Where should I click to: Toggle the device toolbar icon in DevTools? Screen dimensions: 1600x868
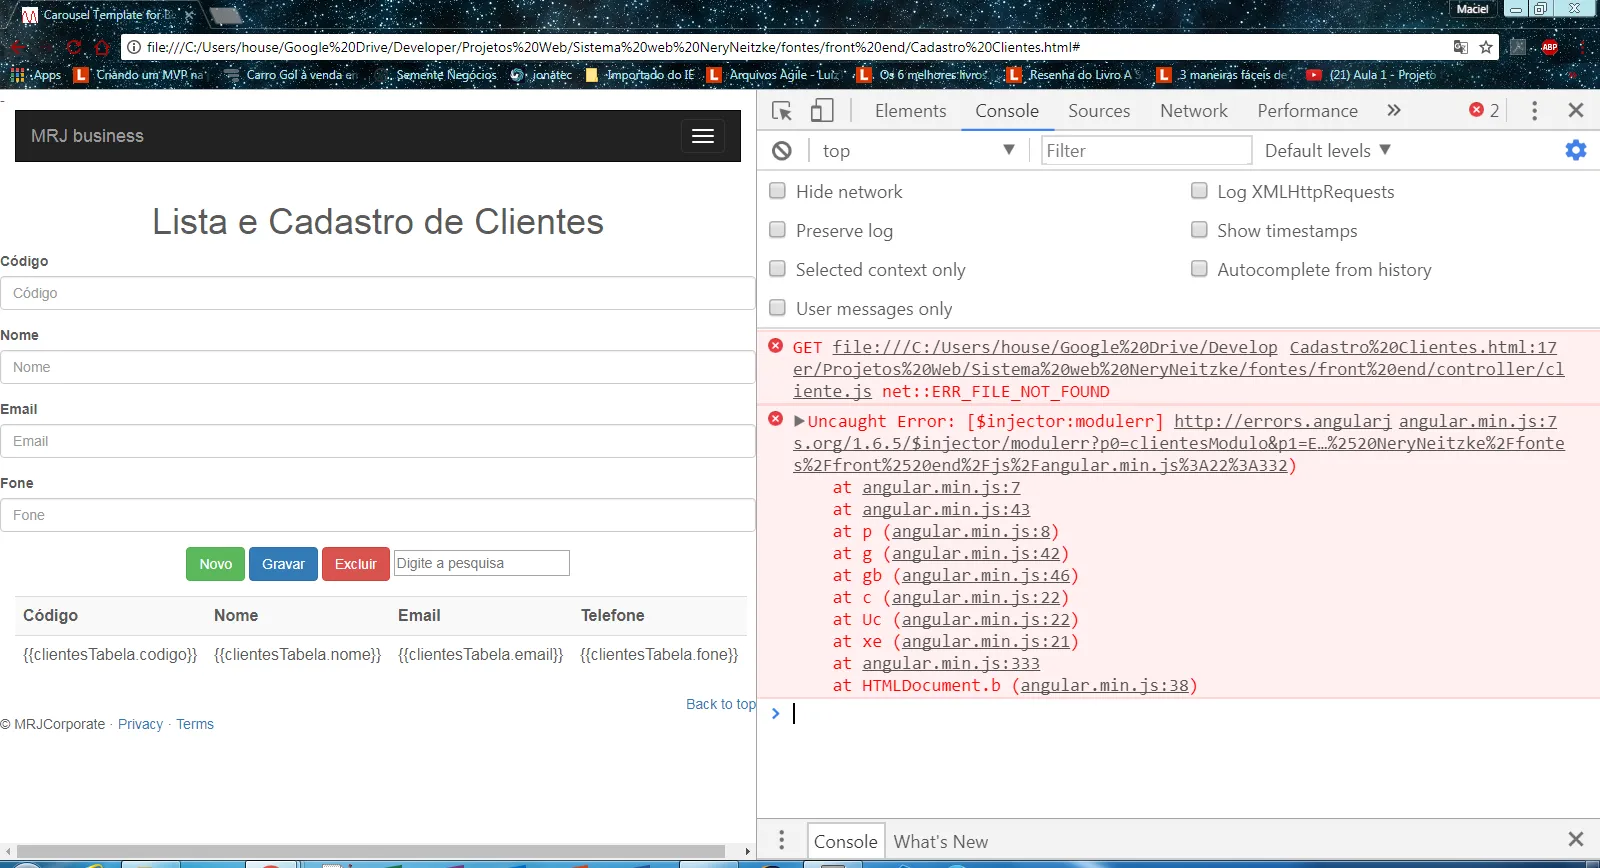pyautogui.click(x=822, y=111)
